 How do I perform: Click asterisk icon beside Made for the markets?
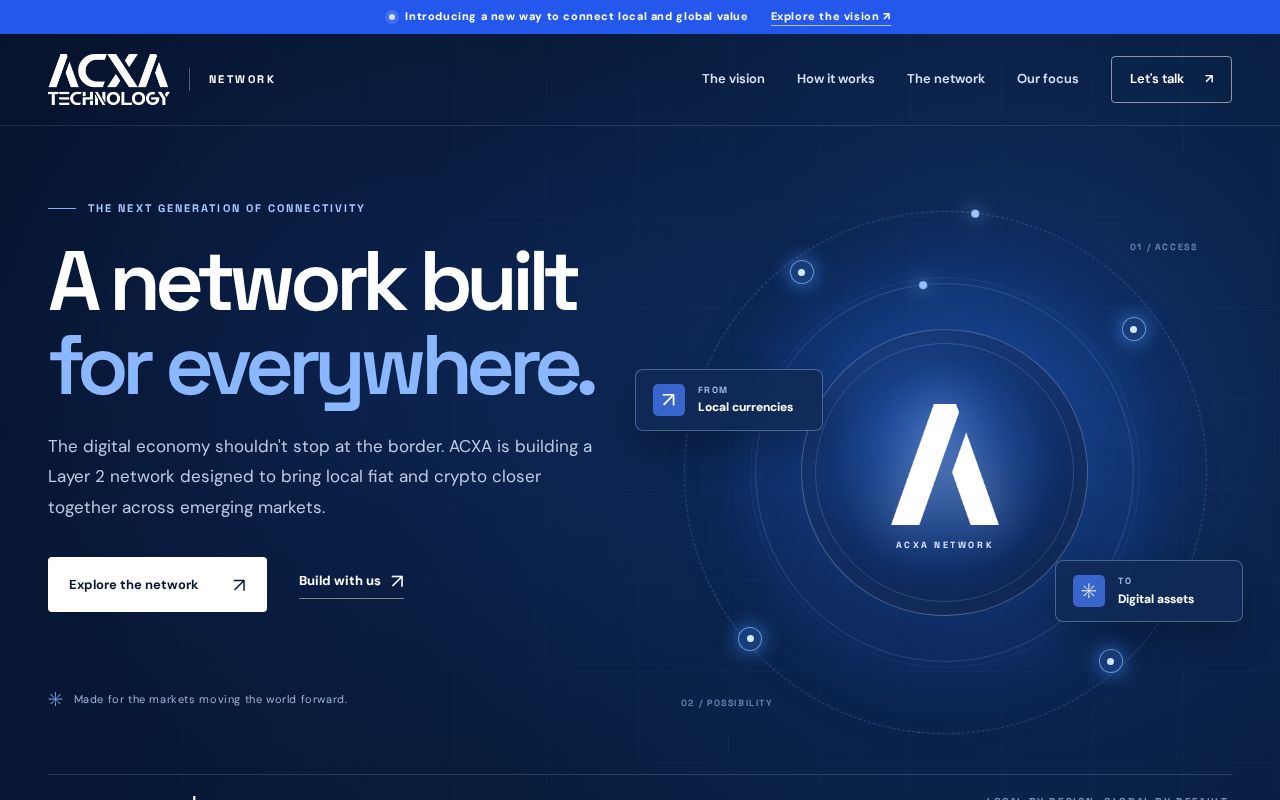56,699
